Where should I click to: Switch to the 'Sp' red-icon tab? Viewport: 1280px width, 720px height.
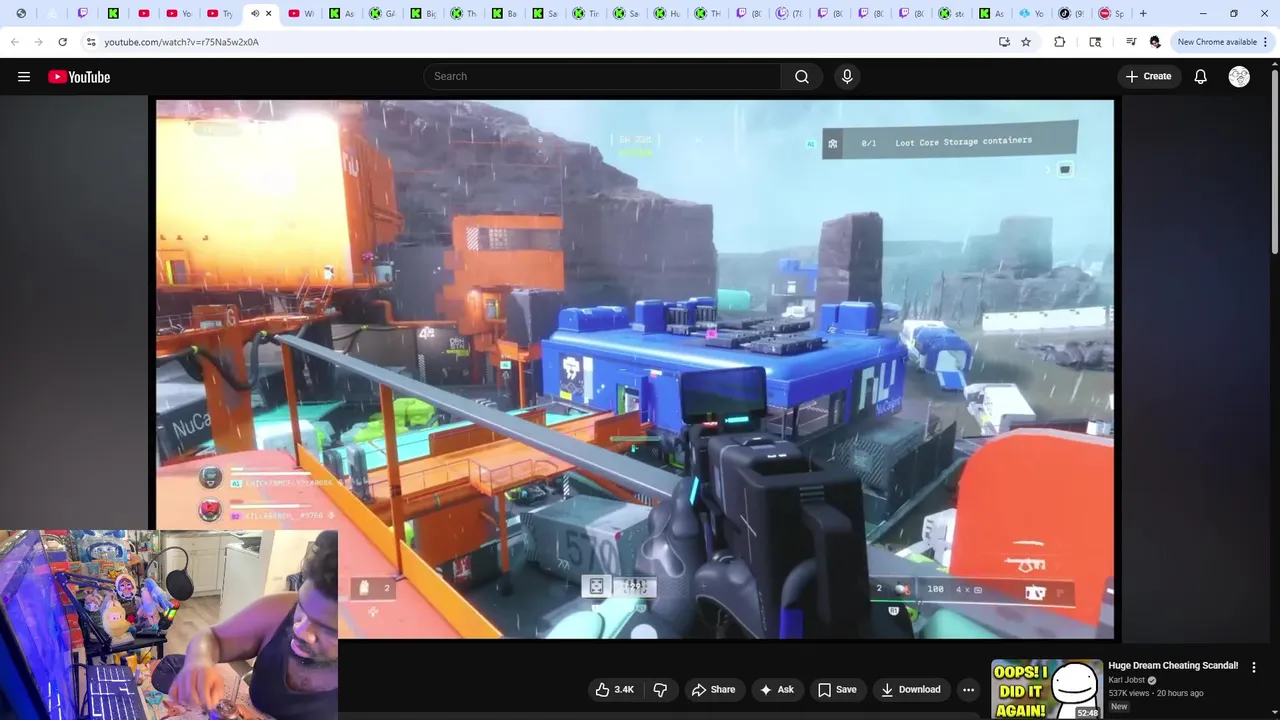pyautogui.click(x=1111, y=14)
